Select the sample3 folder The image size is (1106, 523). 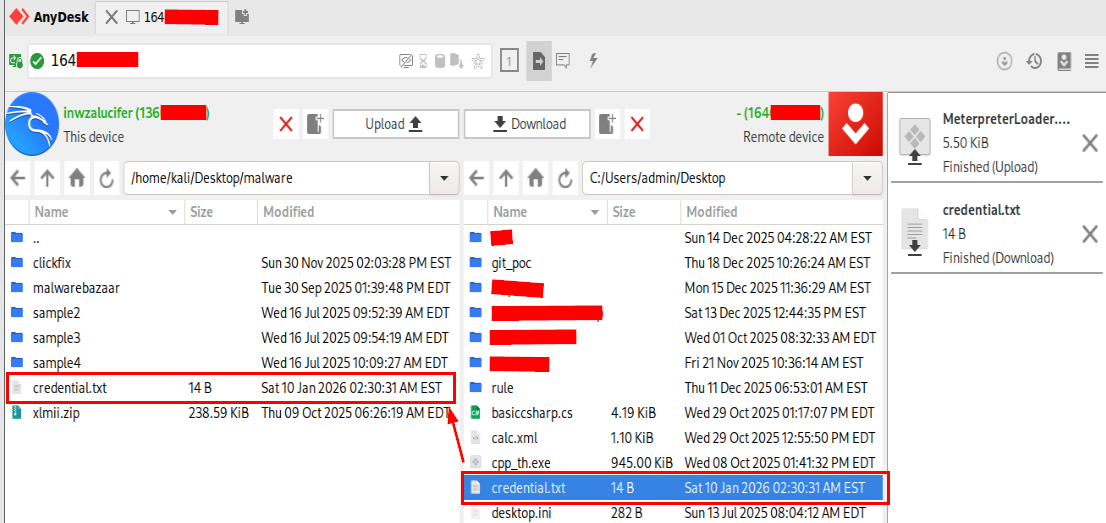coord(231,337)
